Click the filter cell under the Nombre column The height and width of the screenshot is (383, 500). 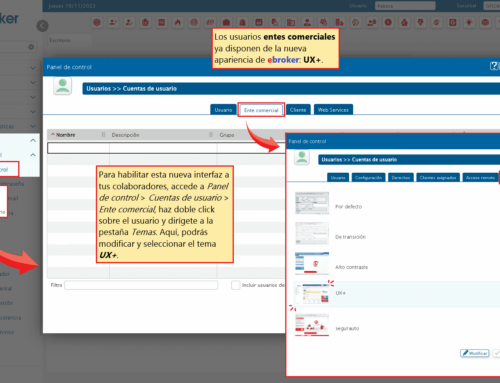79,148
